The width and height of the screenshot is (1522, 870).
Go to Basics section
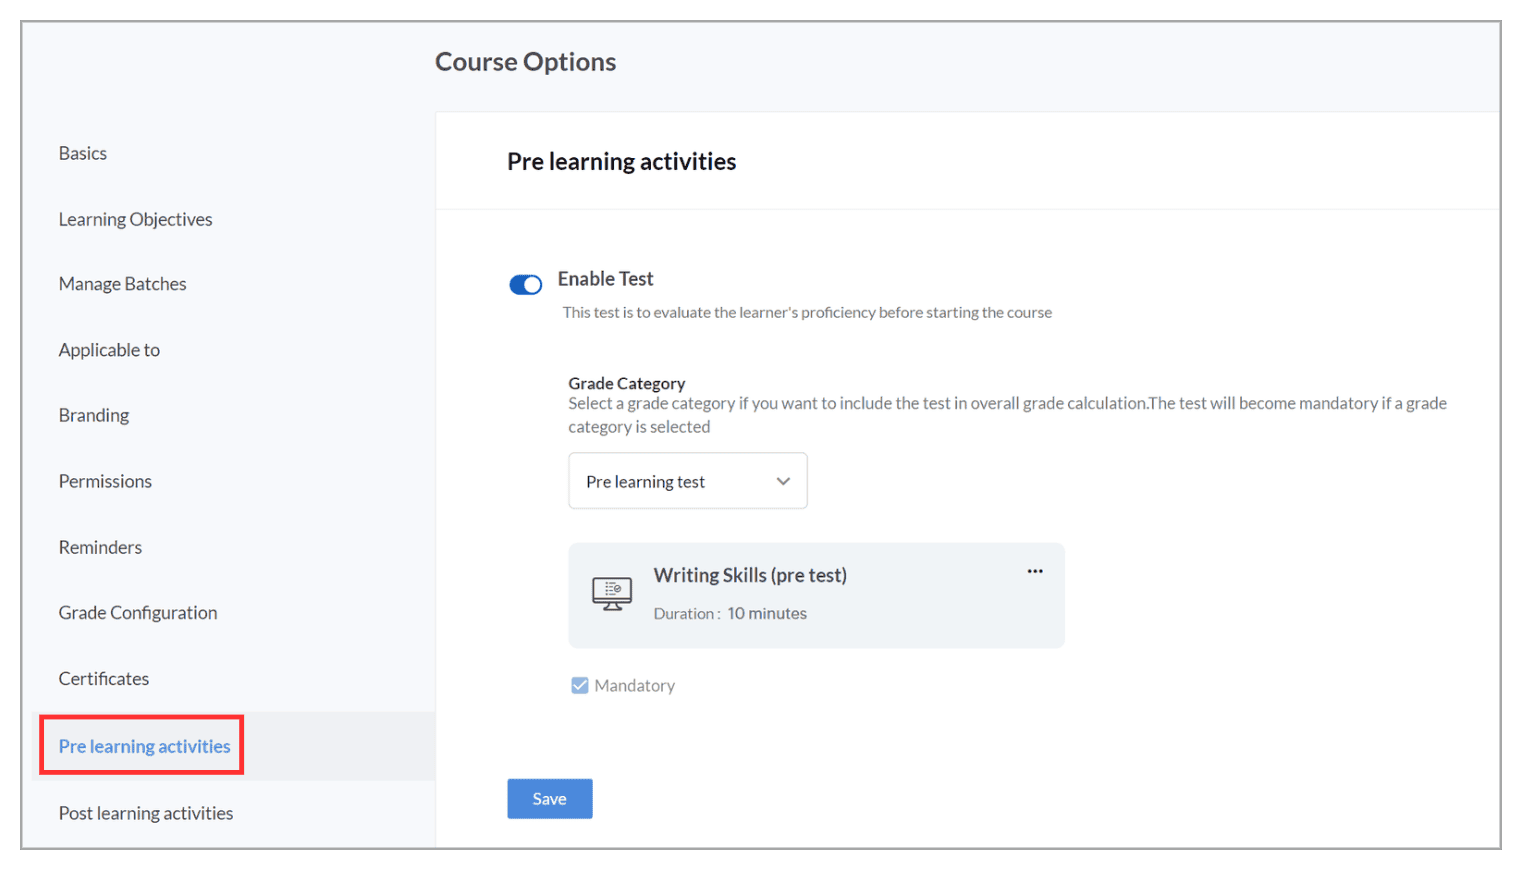pyautogui.click(x=83, y=154)
